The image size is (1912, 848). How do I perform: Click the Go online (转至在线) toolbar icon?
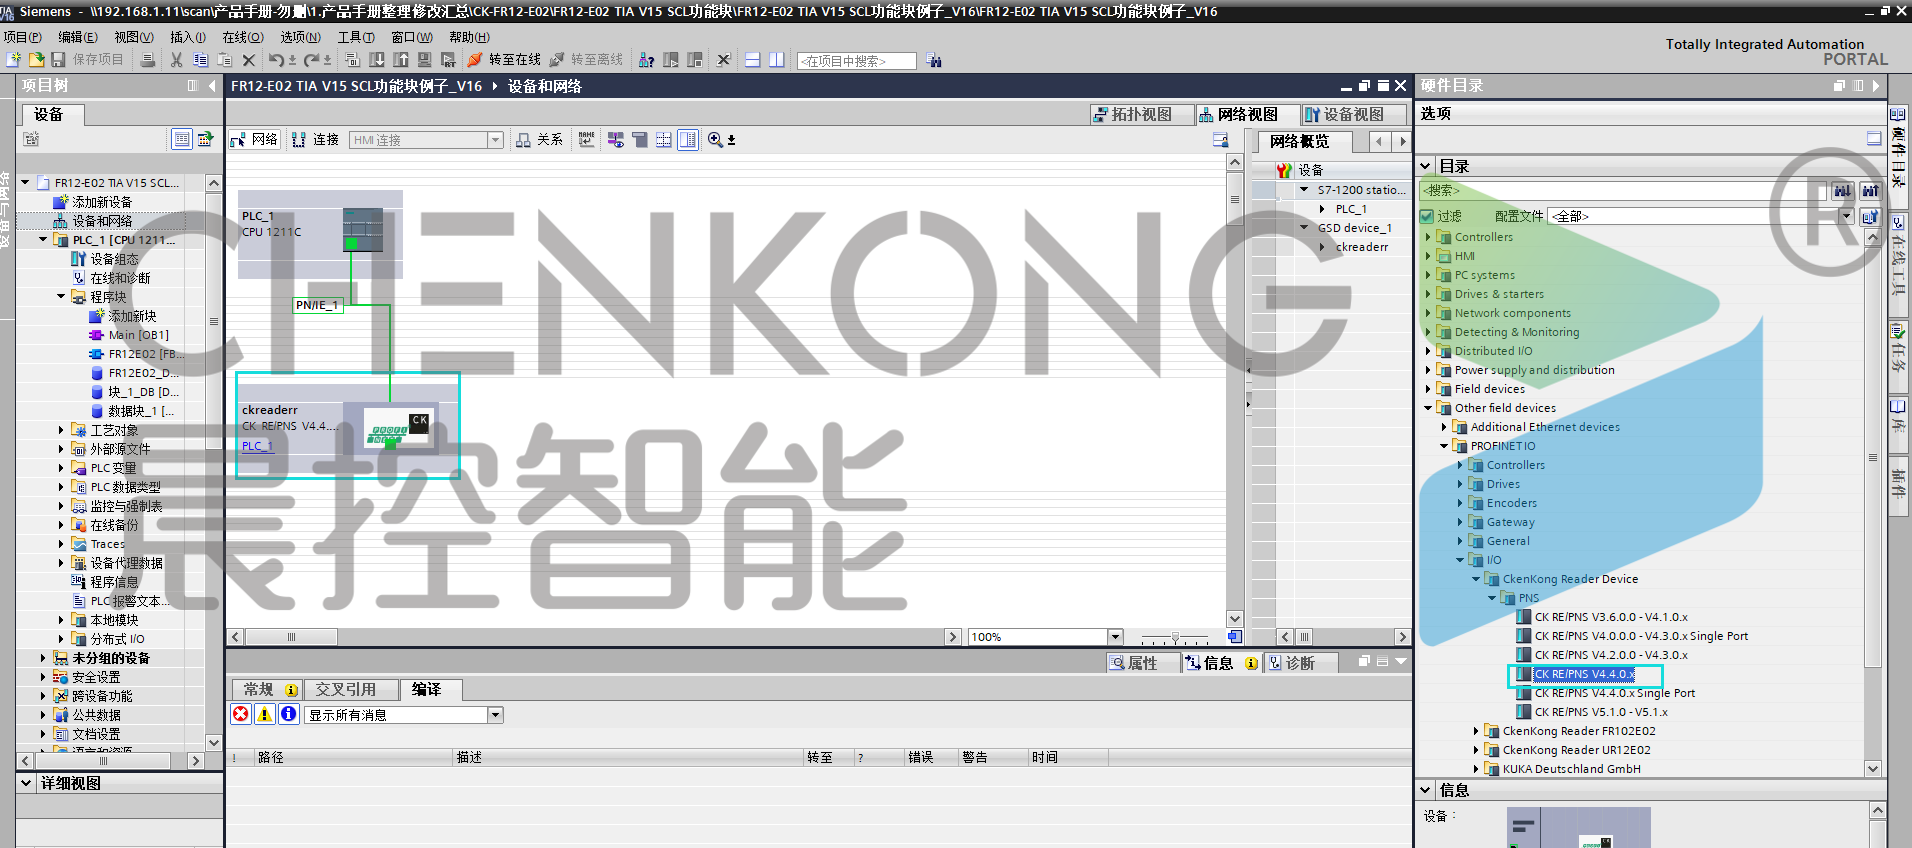(x=476, y=60)
